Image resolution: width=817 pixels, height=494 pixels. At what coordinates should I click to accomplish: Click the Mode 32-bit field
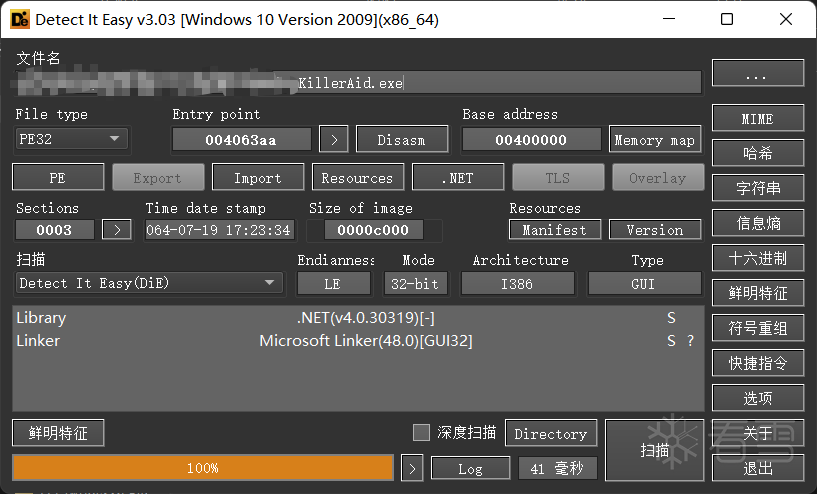point(415,284)
